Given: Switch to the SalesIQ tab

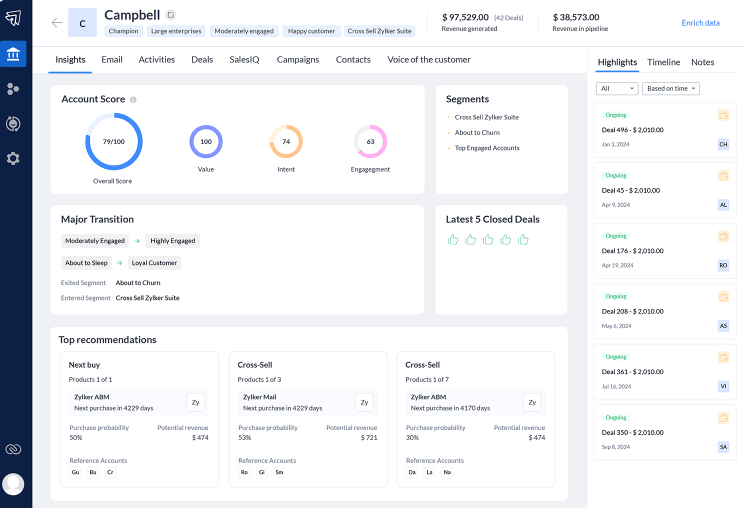Looking at the screenshot, I should pos(245,60).
